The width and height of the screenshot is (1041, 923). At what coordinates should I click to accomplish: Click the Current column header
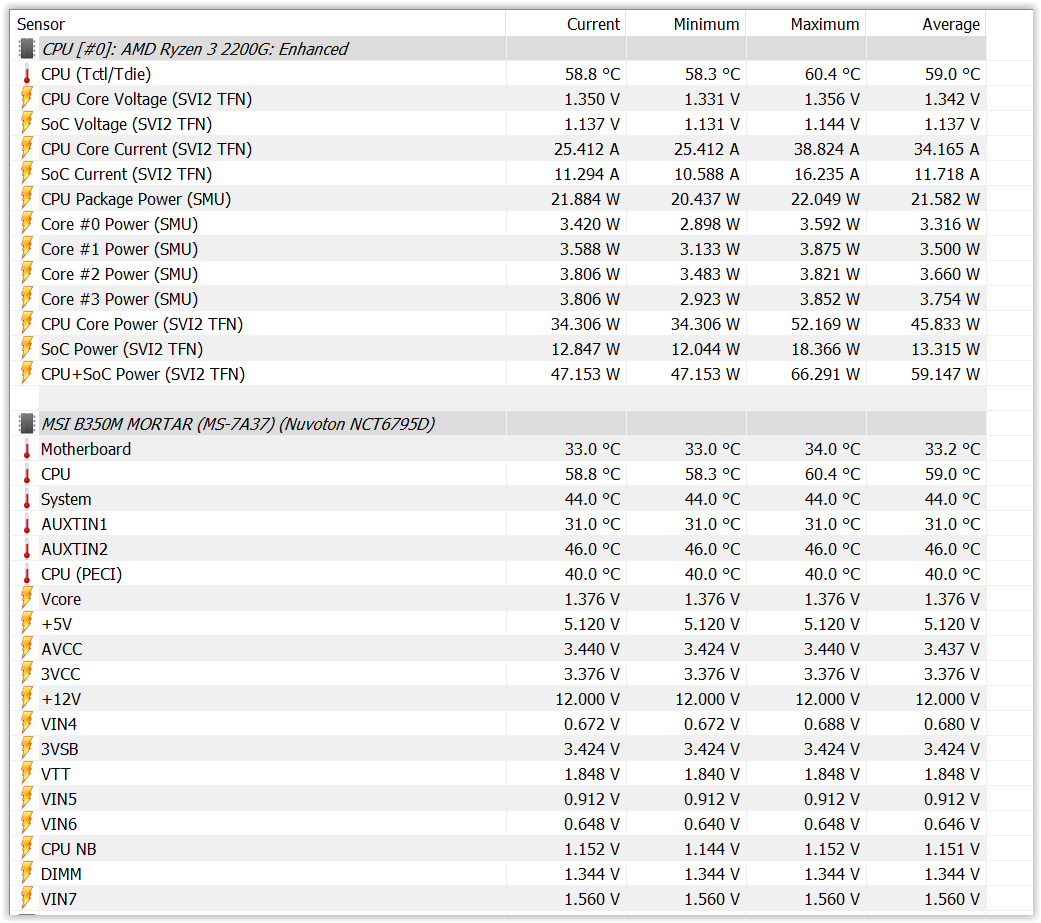click(x=593, y=24)
